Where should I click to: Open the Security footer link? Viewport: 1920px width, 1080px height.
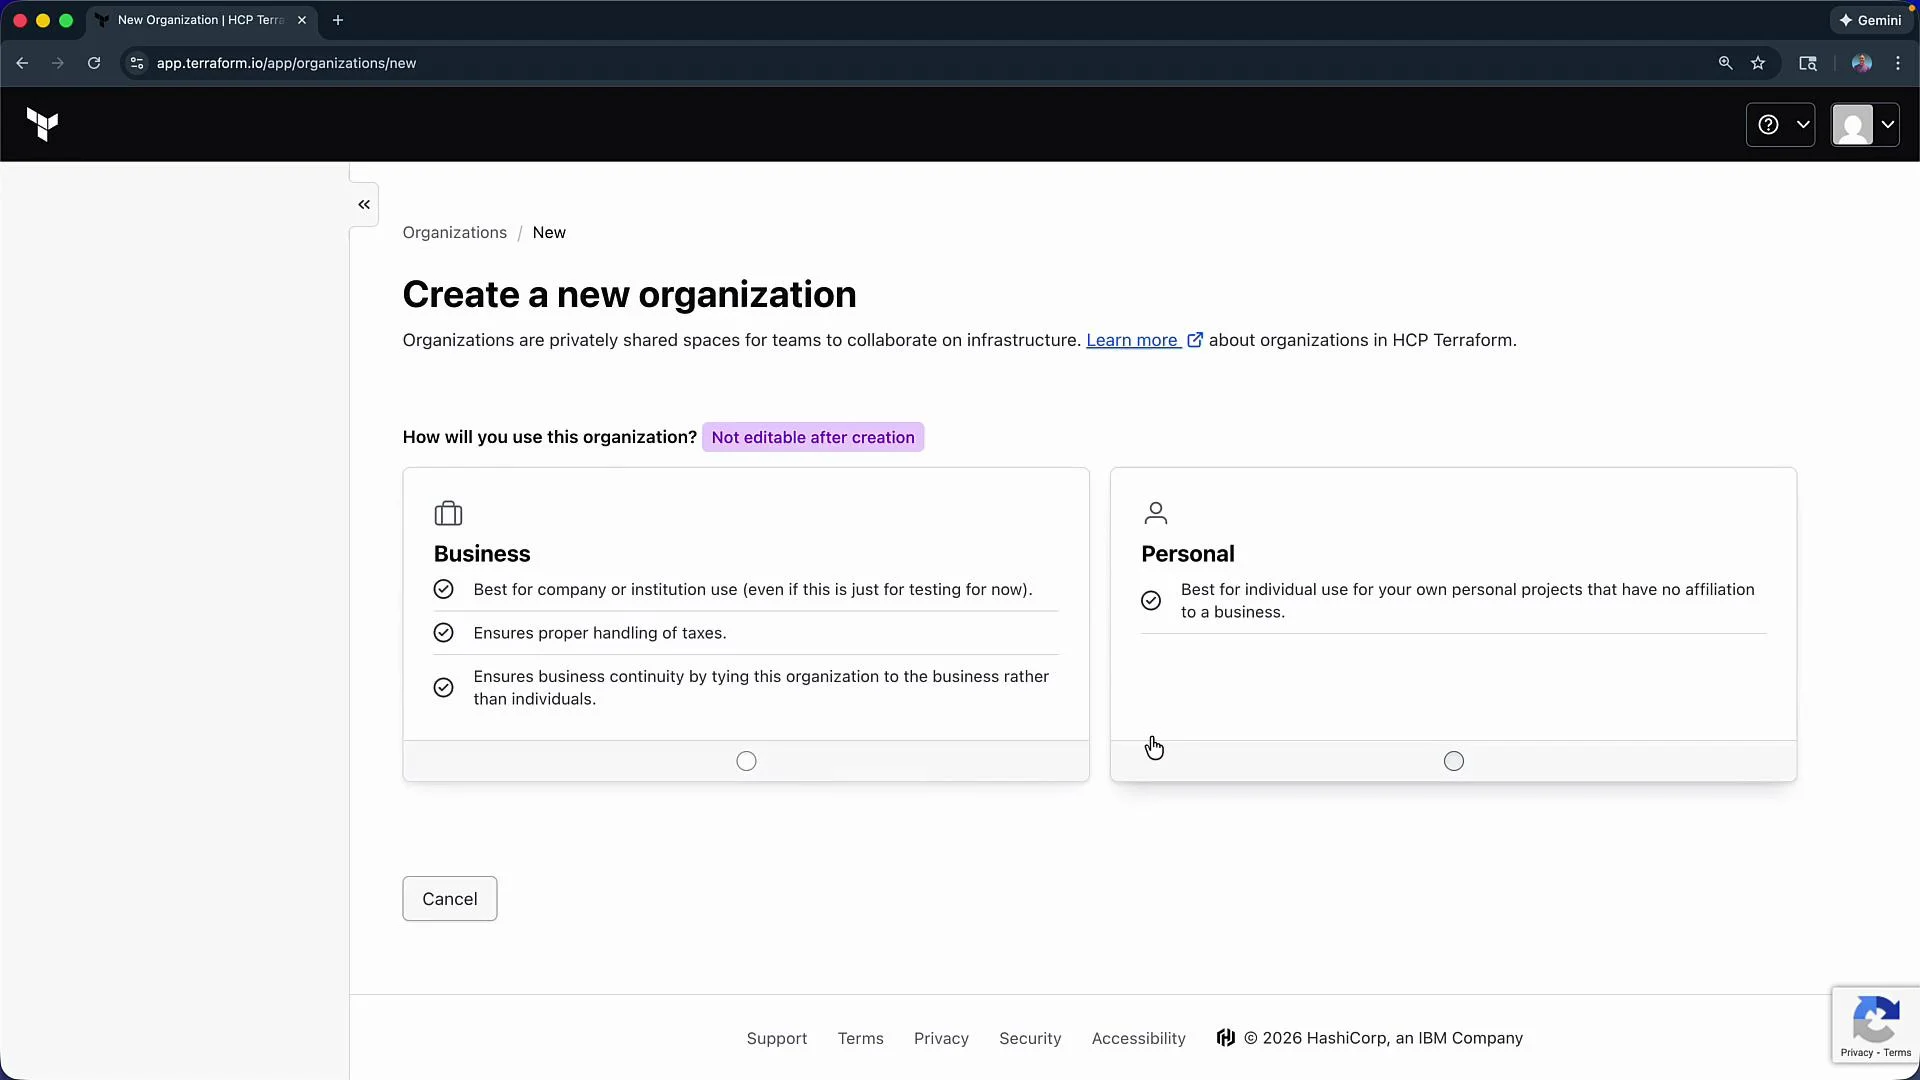[x=1030, y=1038]
